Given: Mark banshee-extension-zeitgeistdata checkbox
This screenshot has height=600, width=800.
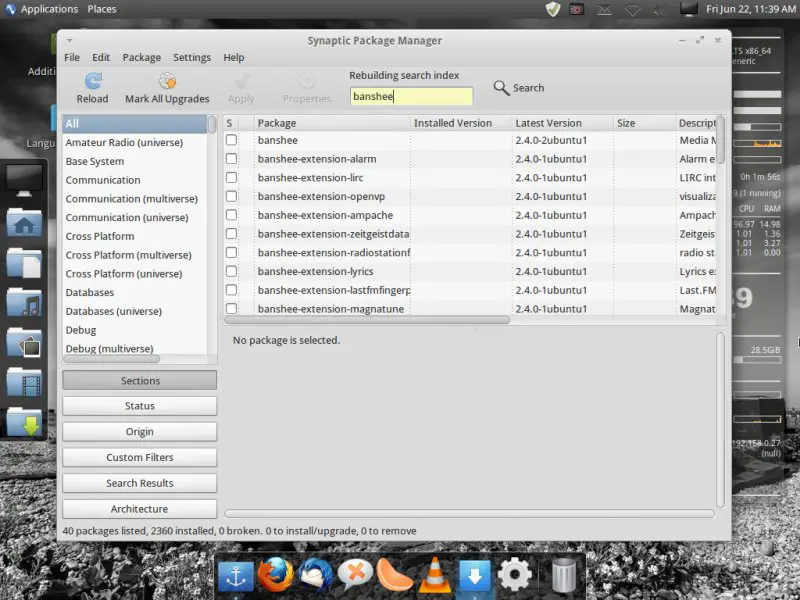Looking at the screenshot, I should 232,234.
